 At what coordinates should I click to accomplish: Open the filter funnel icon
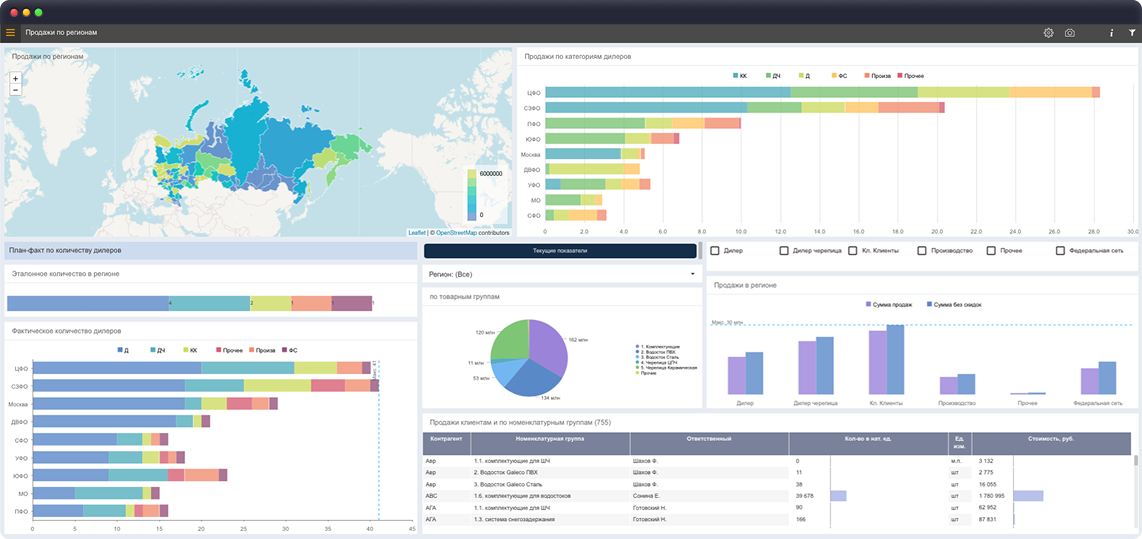point(1132,33)
